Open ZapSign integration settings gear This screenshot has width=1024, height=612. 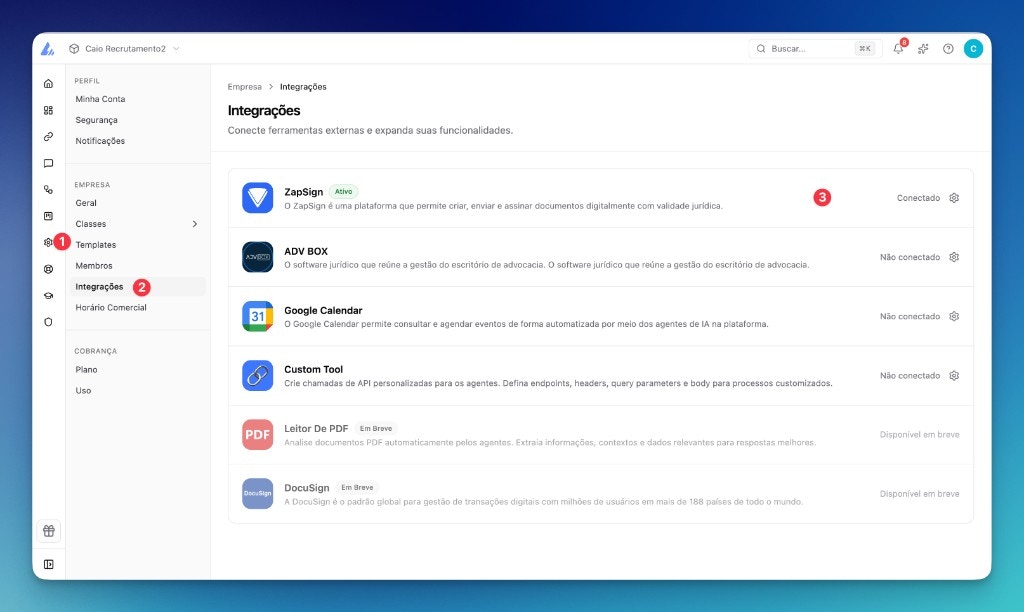point(953,198)
